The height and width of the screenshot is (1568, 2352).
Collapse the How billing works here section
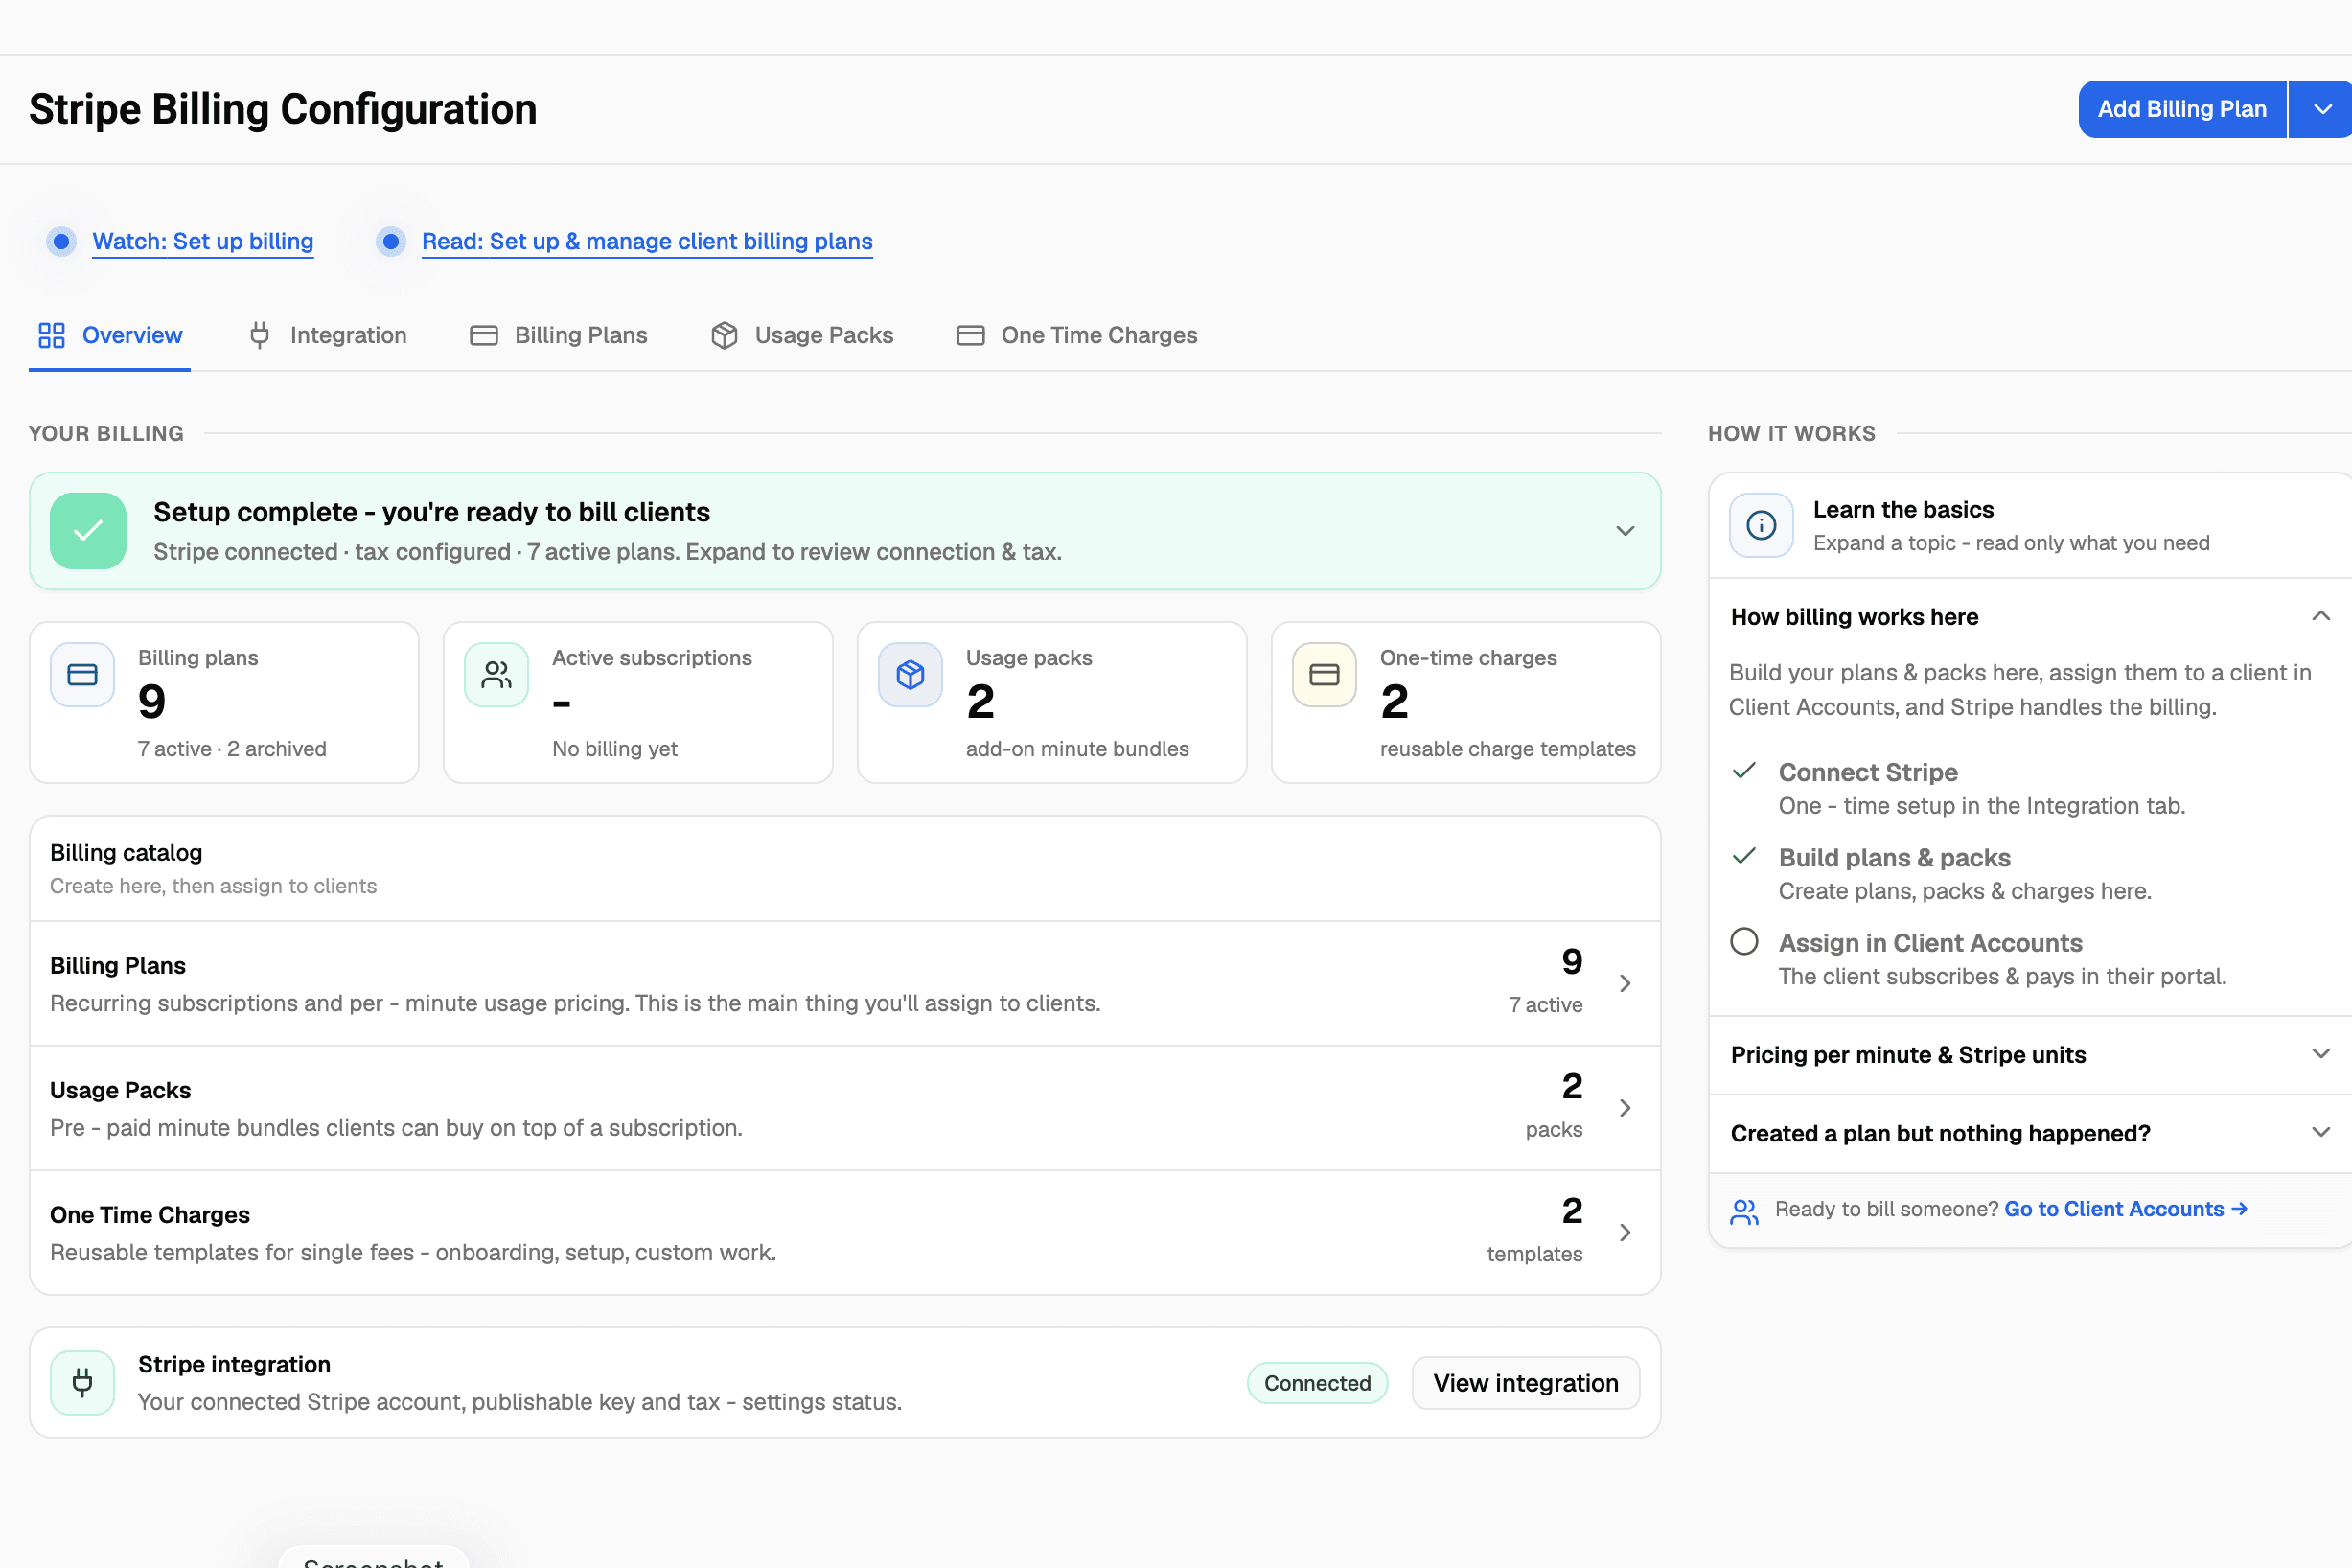coord(2321,616)
